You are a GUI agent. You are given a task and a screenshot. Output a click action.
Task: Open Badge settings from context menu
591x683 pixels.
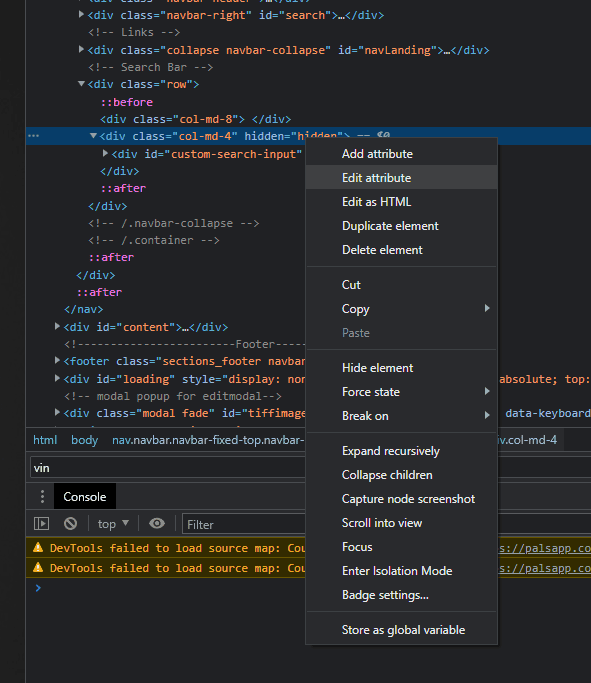click(401, 595)
